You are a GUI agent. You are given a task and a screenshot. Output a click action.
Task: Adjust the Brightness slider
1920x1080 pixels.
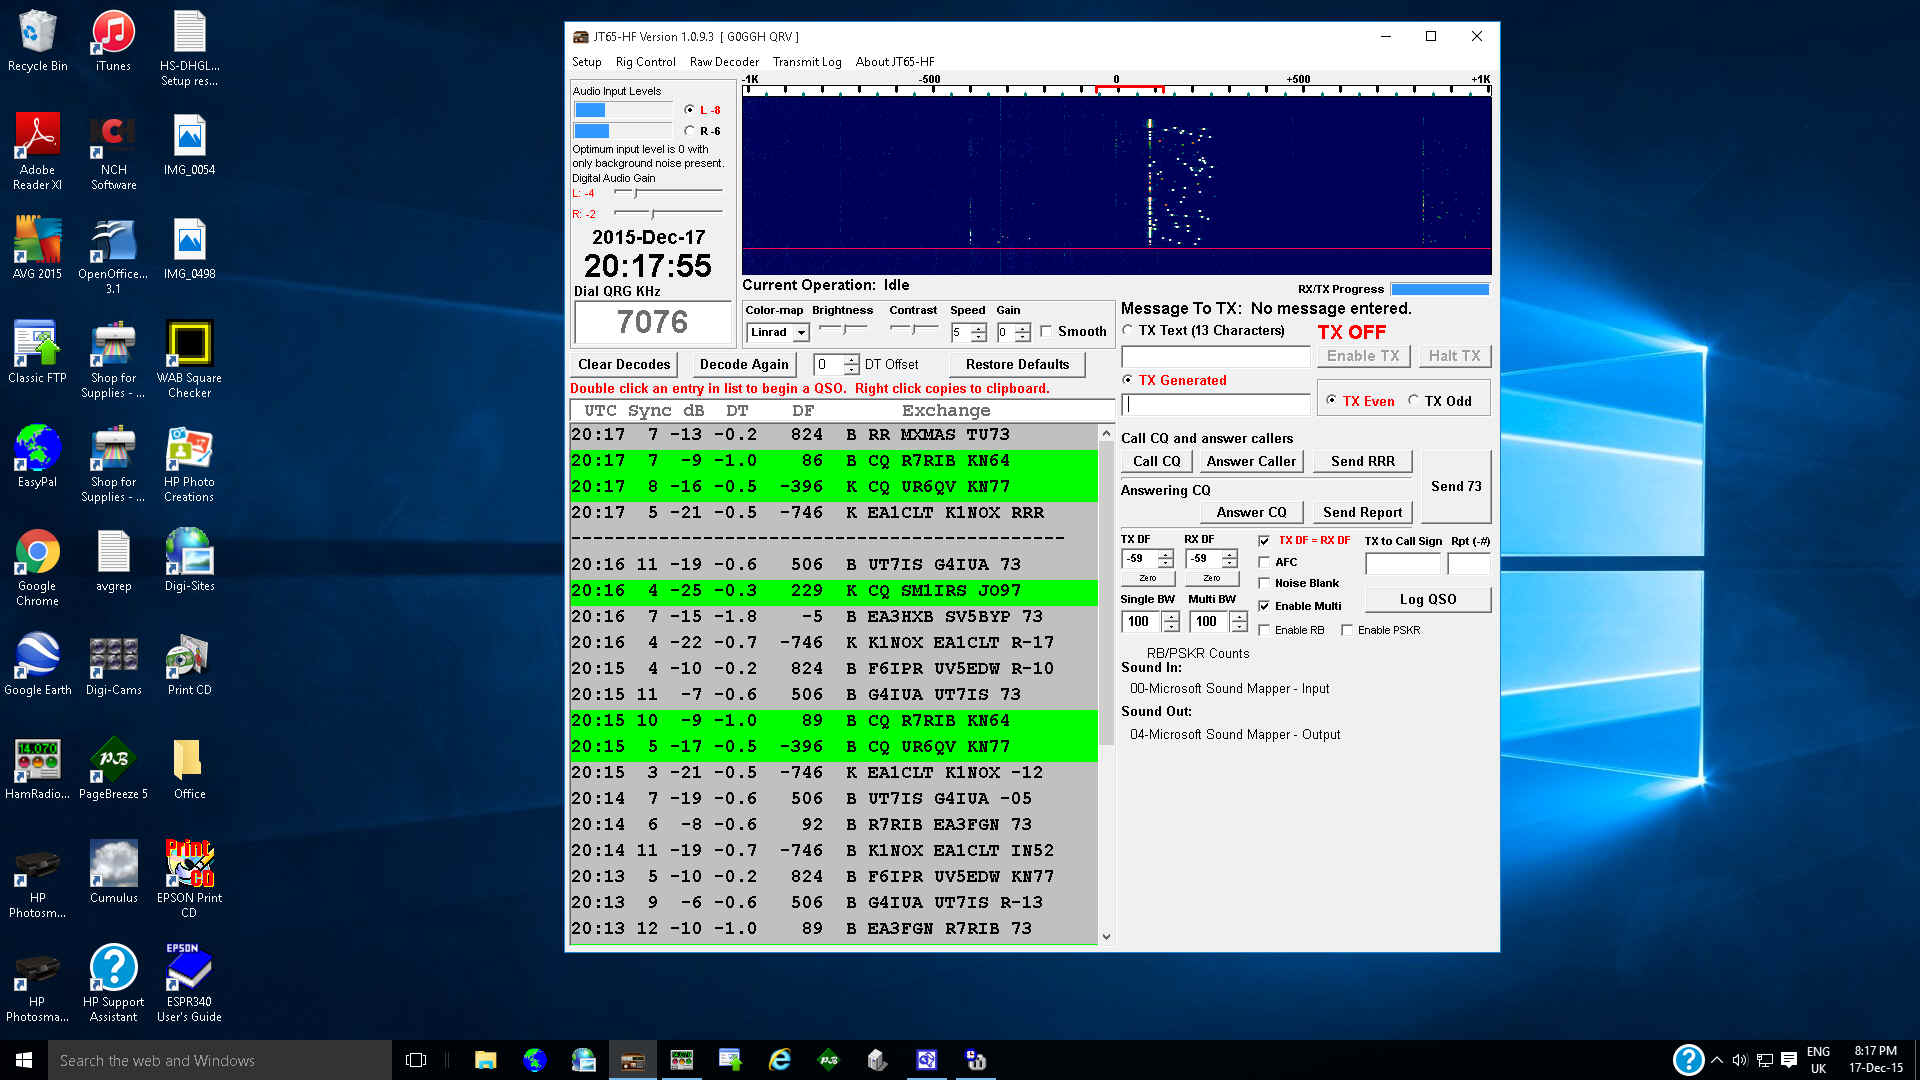[x=845, y=329]
